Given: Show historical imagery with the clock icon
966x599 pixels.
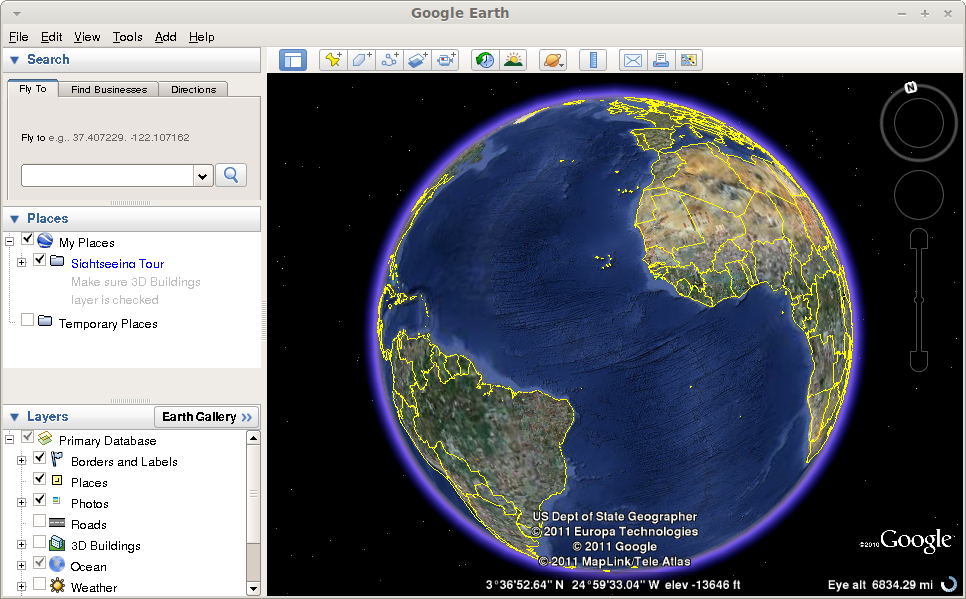Looking at the screenshot, I should [485, 60].
